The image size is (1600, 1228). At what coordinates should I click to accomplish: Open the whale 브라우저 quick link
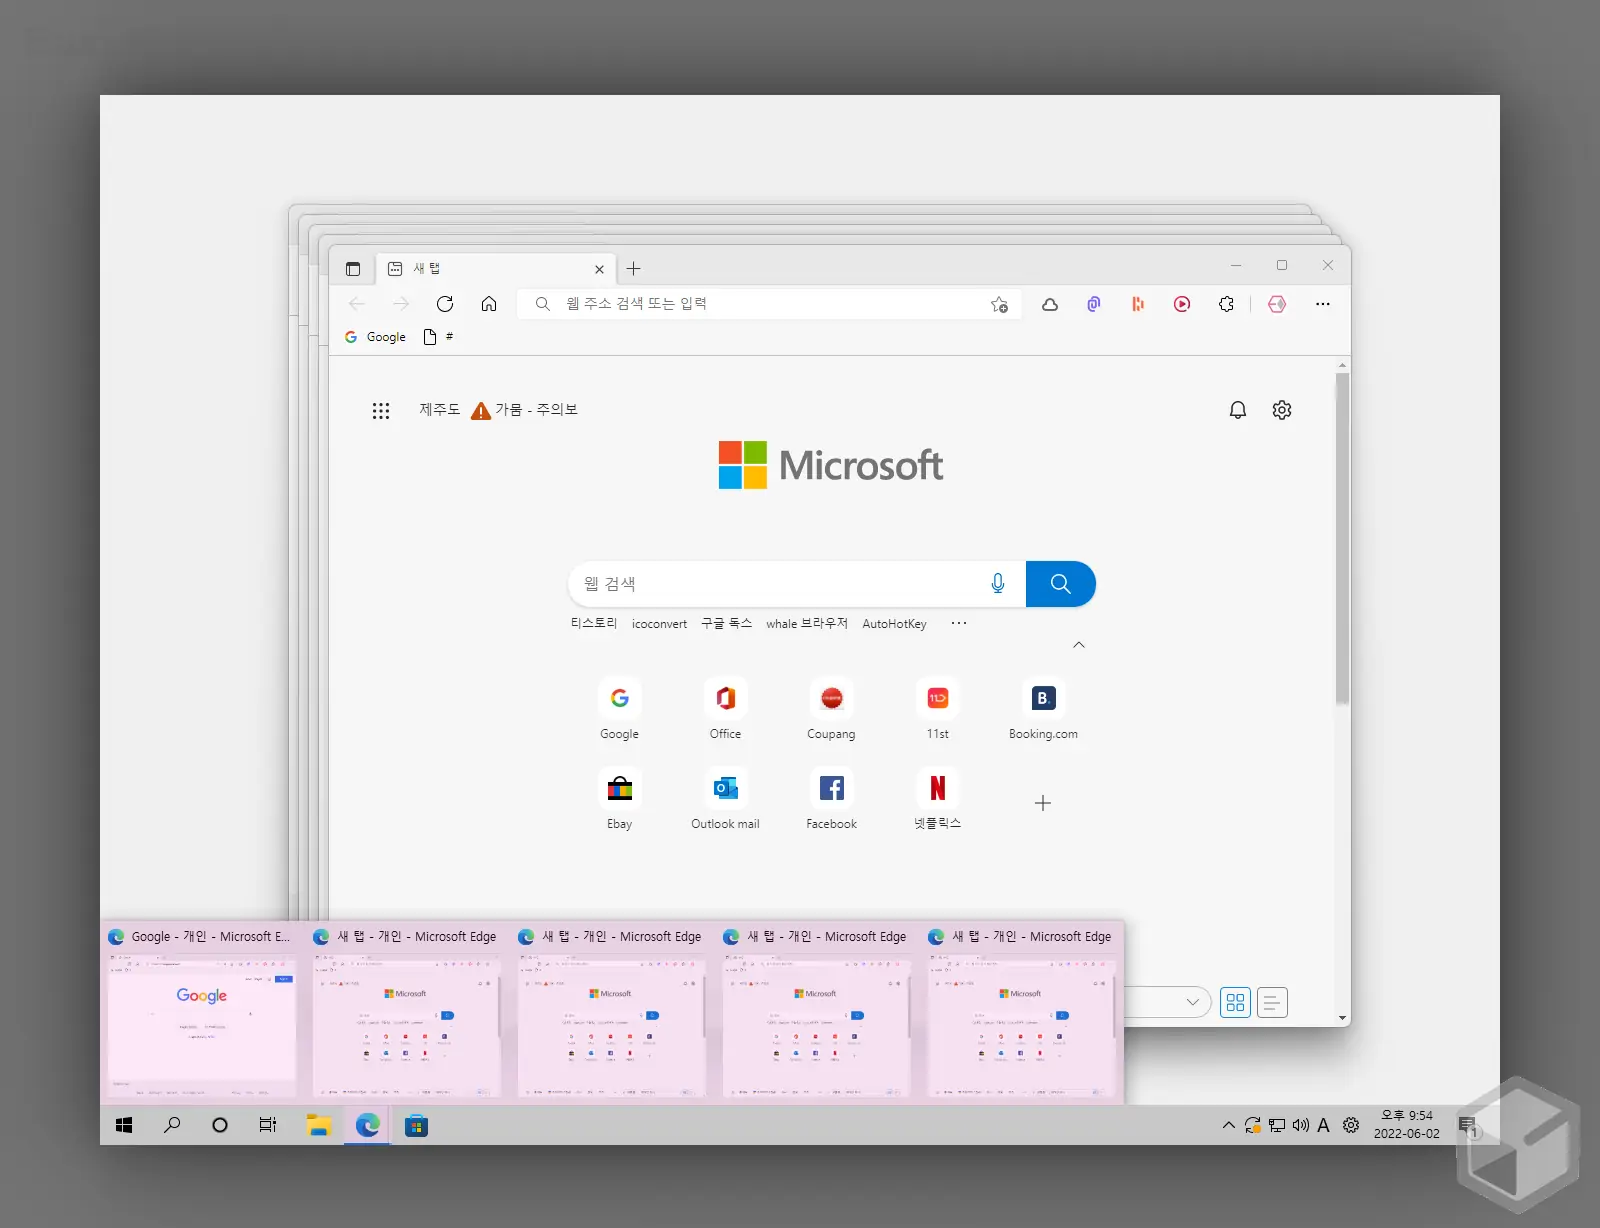point(807,623)
